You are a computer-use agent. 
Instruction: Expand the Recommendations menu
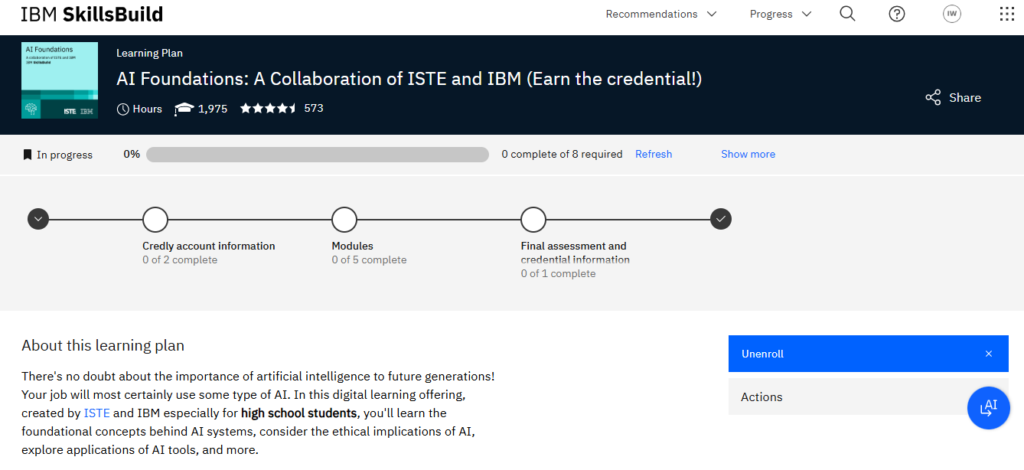pos(661,14)
